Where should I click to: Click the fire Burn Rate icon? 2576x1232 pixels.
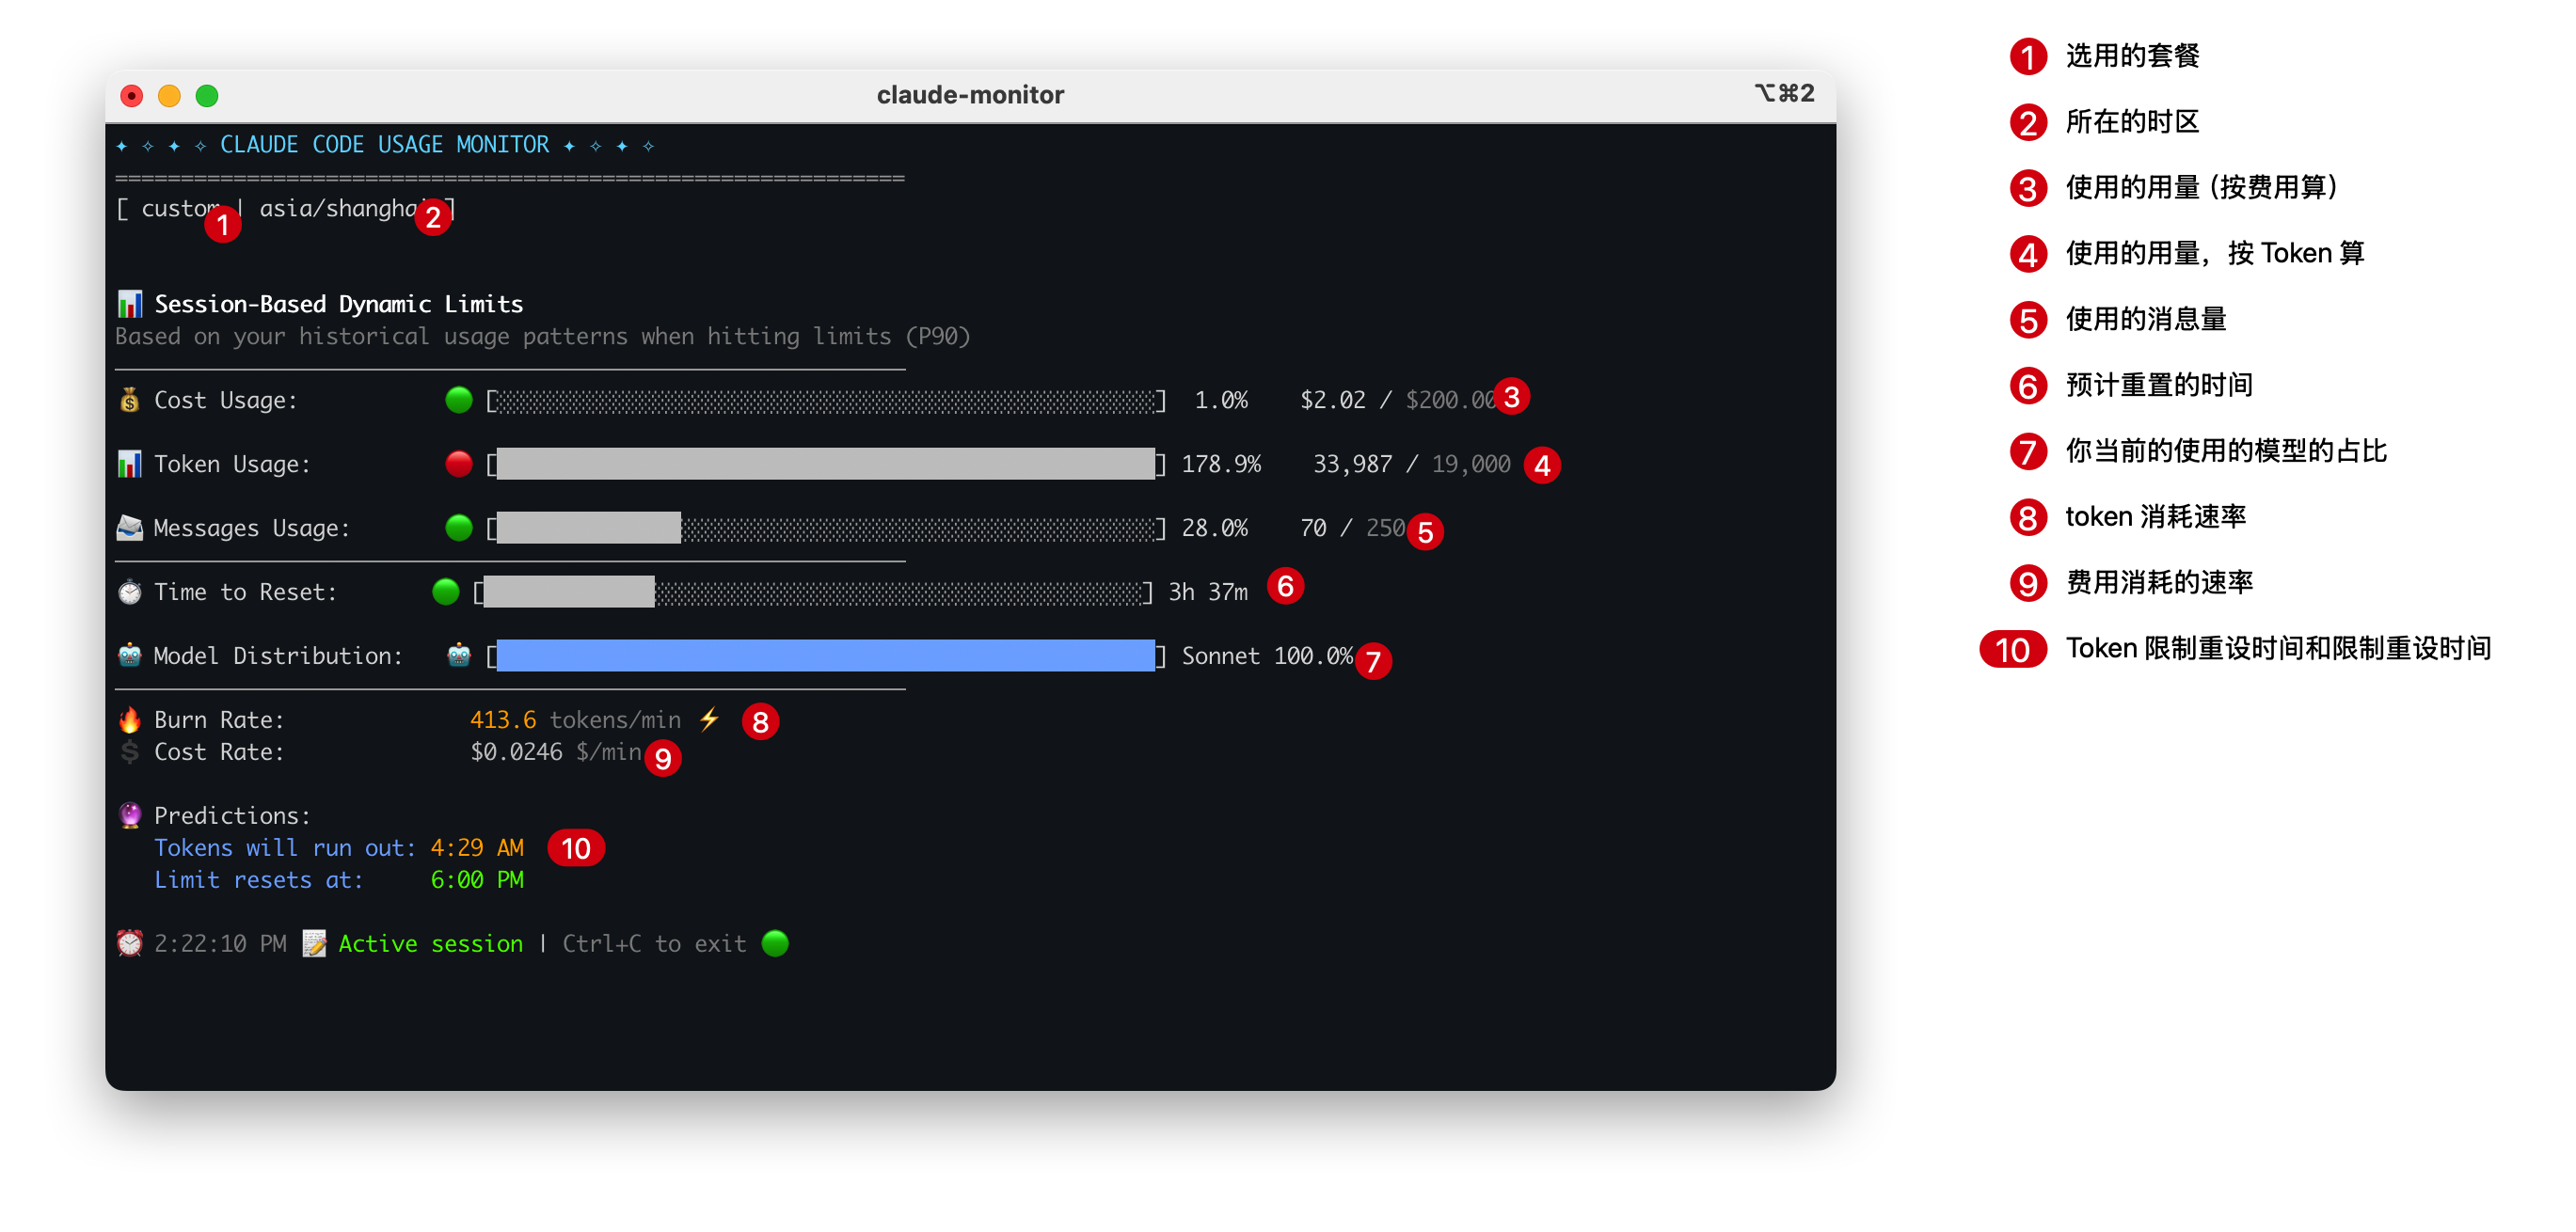pos(130,720)
